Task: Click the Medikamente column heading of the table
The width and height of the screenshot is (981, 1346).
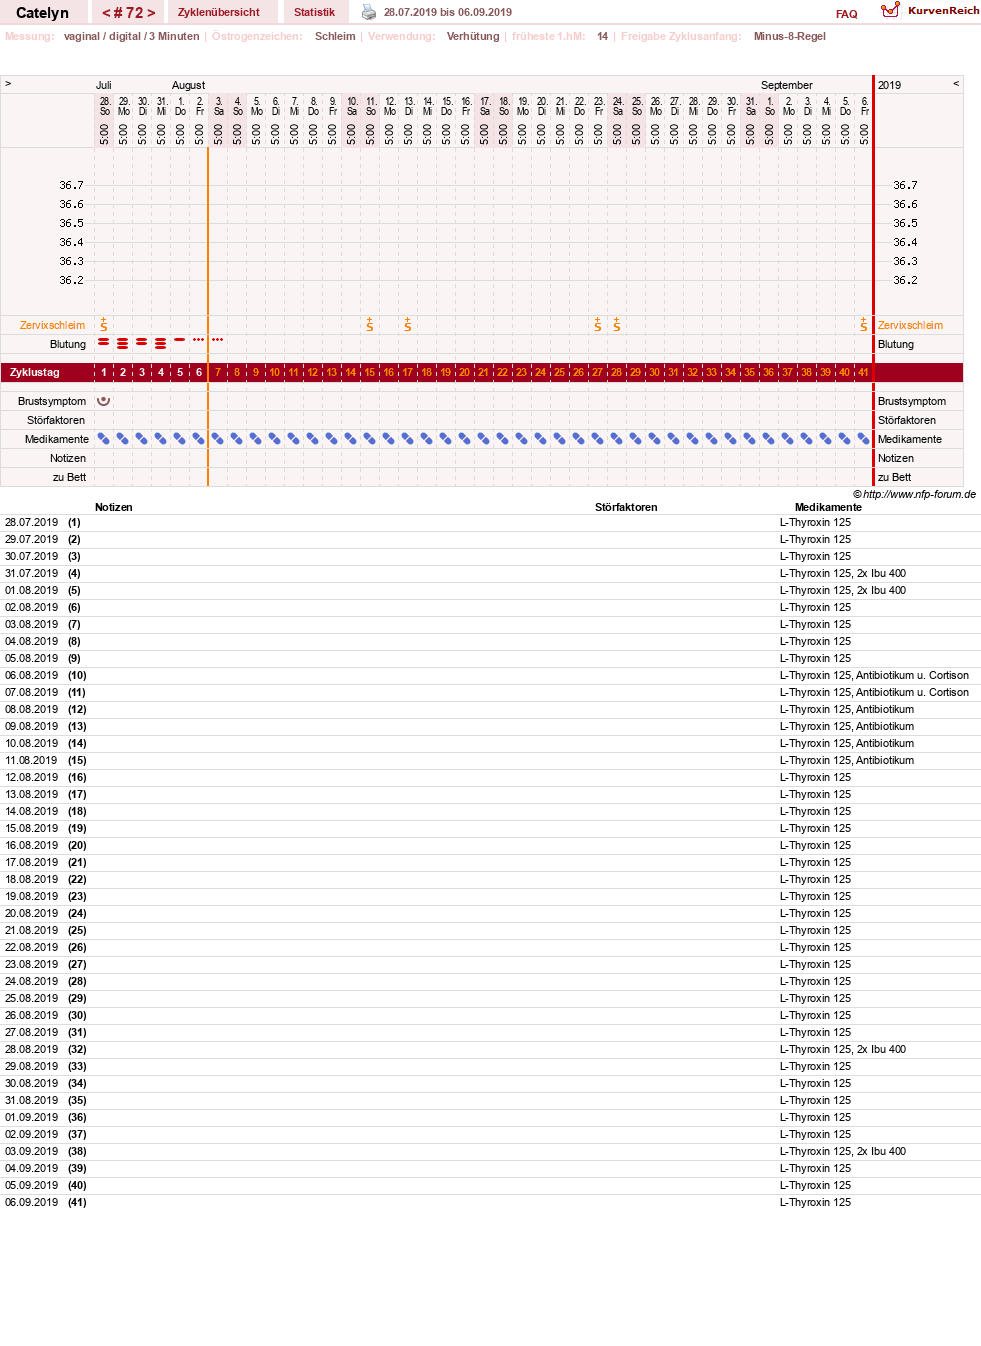Action: [828, 507]
